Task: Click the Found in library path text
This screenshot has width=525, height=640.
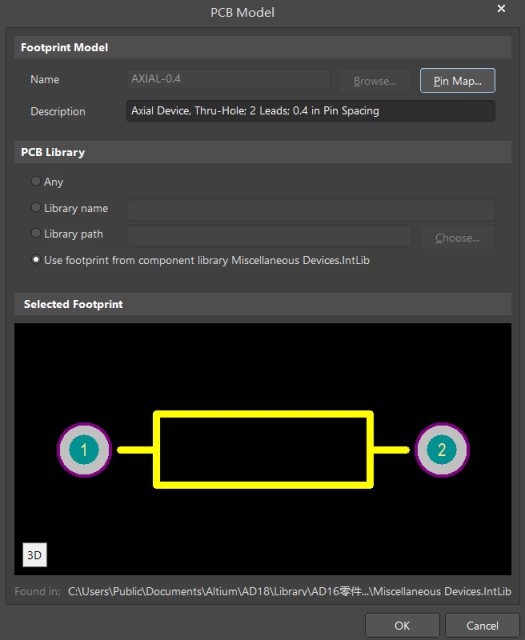Action: (289, 591)
